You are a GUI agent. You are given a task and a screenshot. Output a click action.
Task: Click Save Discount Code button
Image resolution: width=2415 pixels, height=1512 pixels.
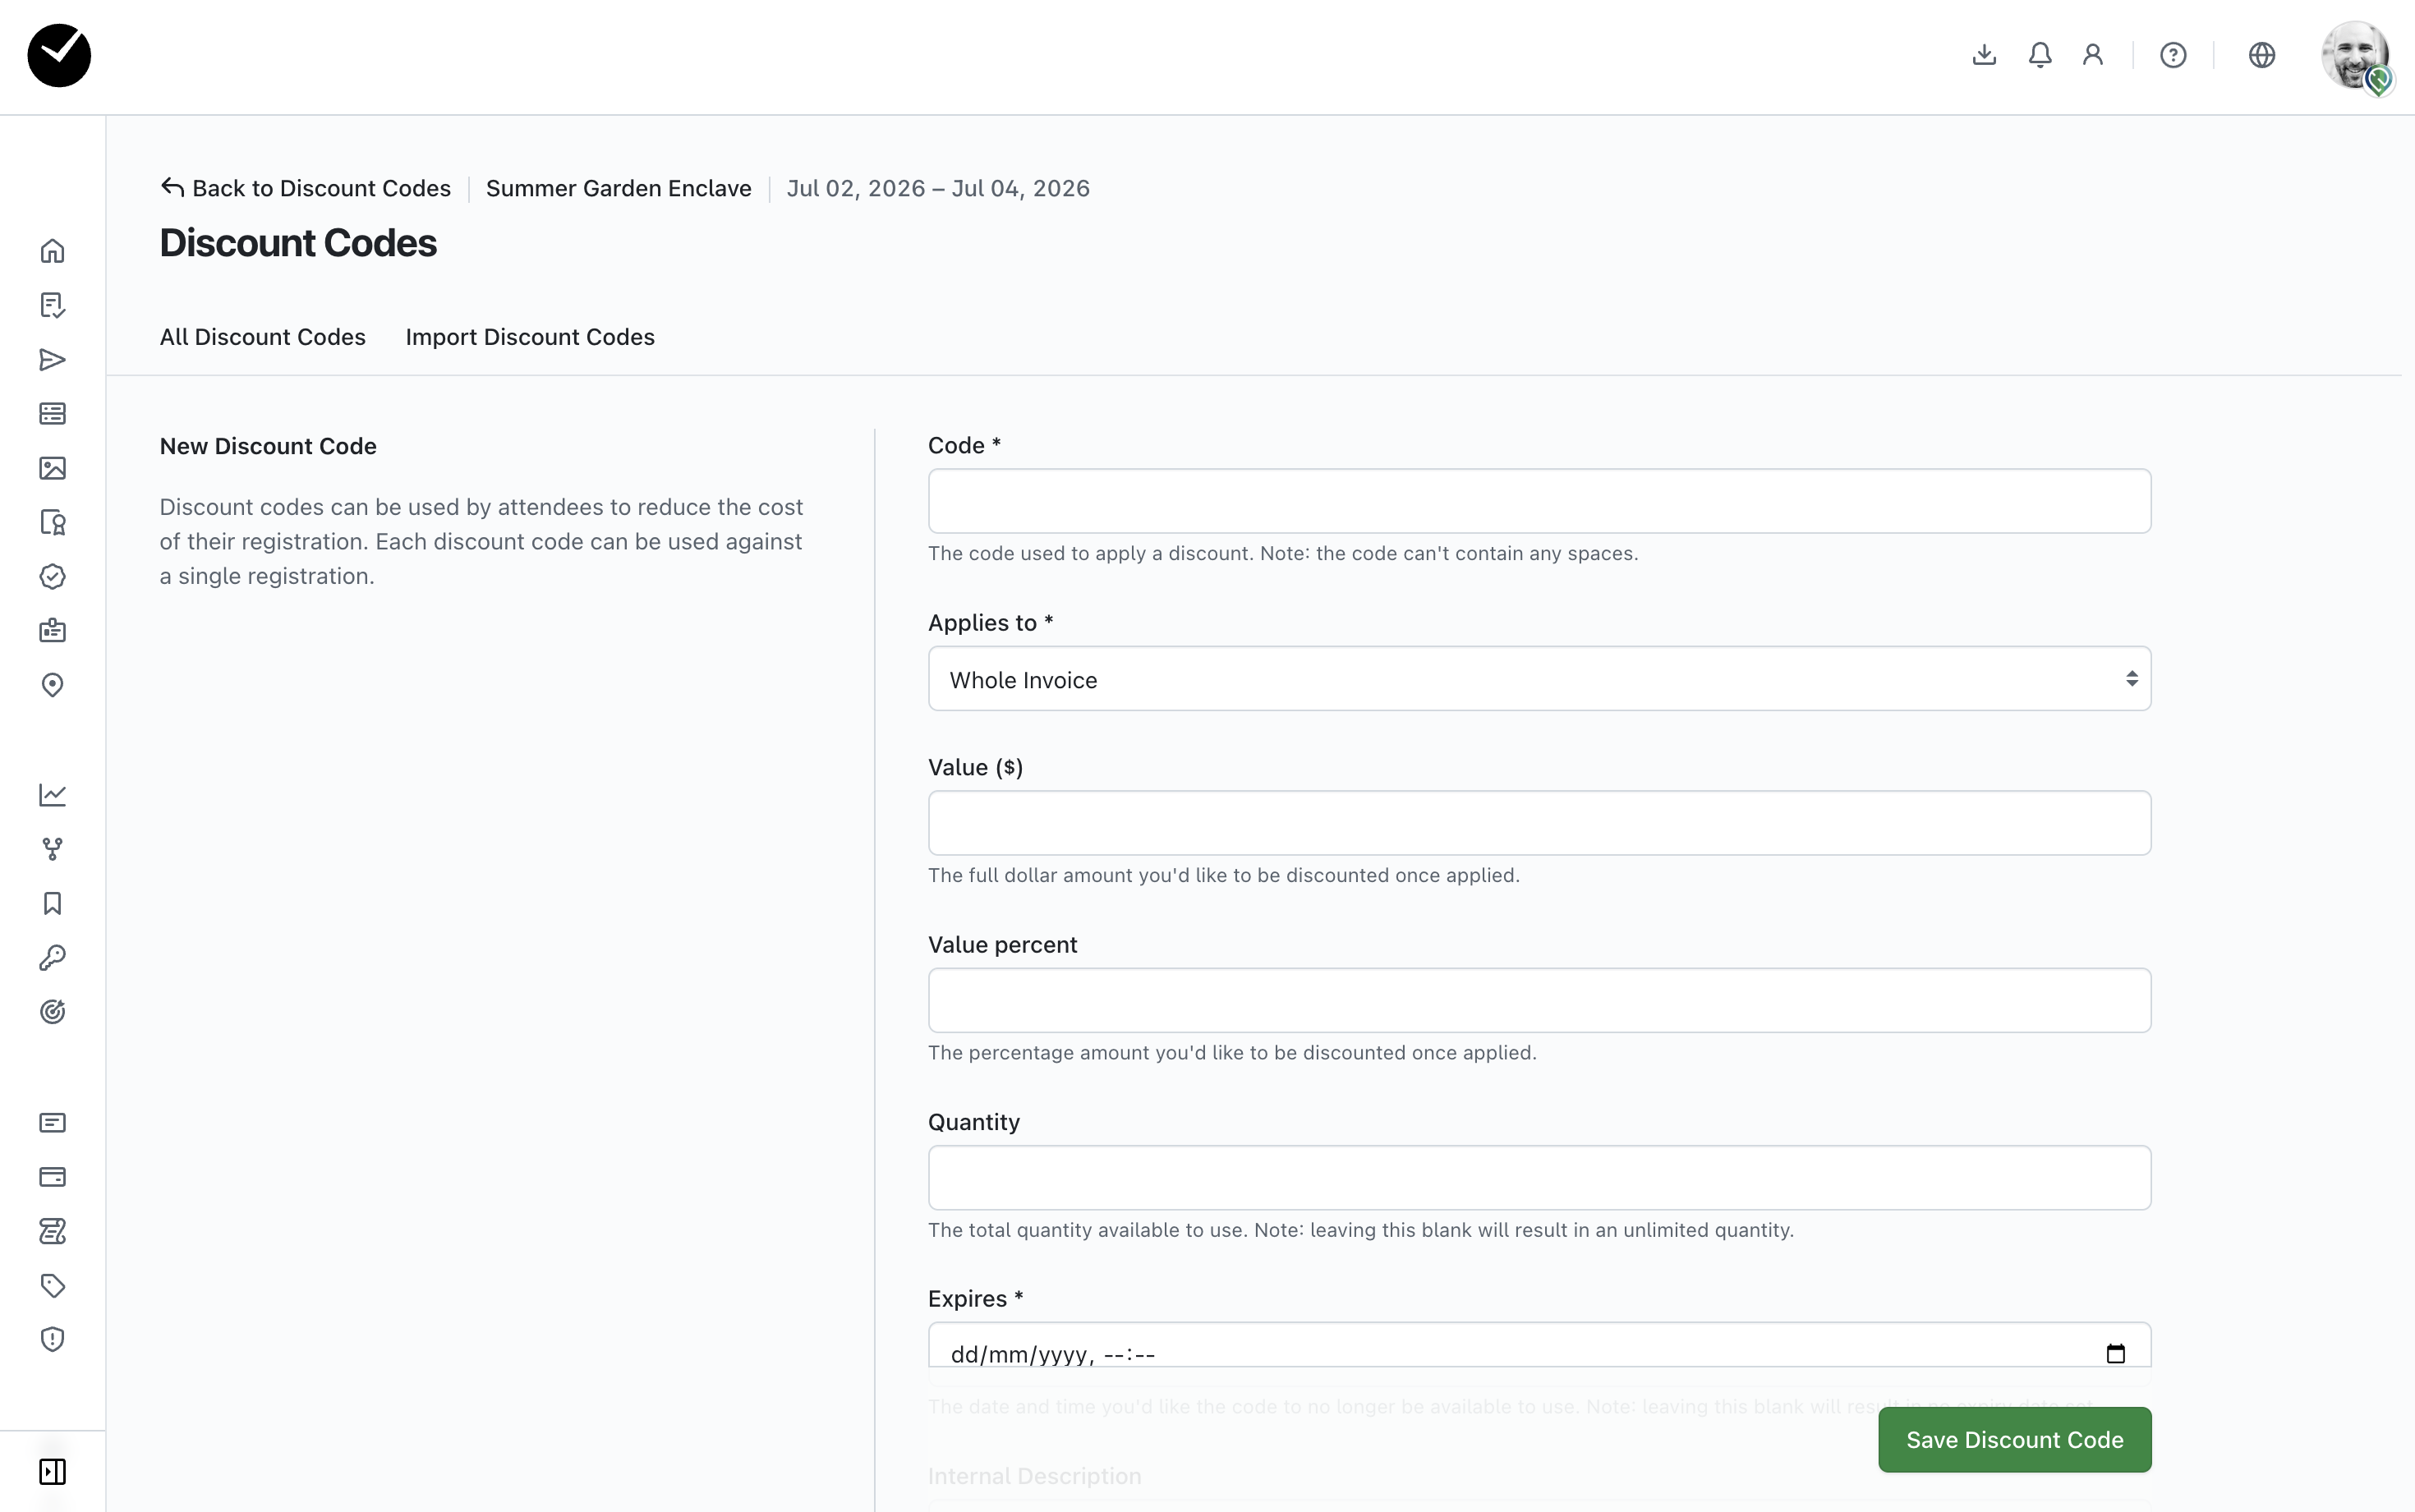click(x=2014, y=1440)
